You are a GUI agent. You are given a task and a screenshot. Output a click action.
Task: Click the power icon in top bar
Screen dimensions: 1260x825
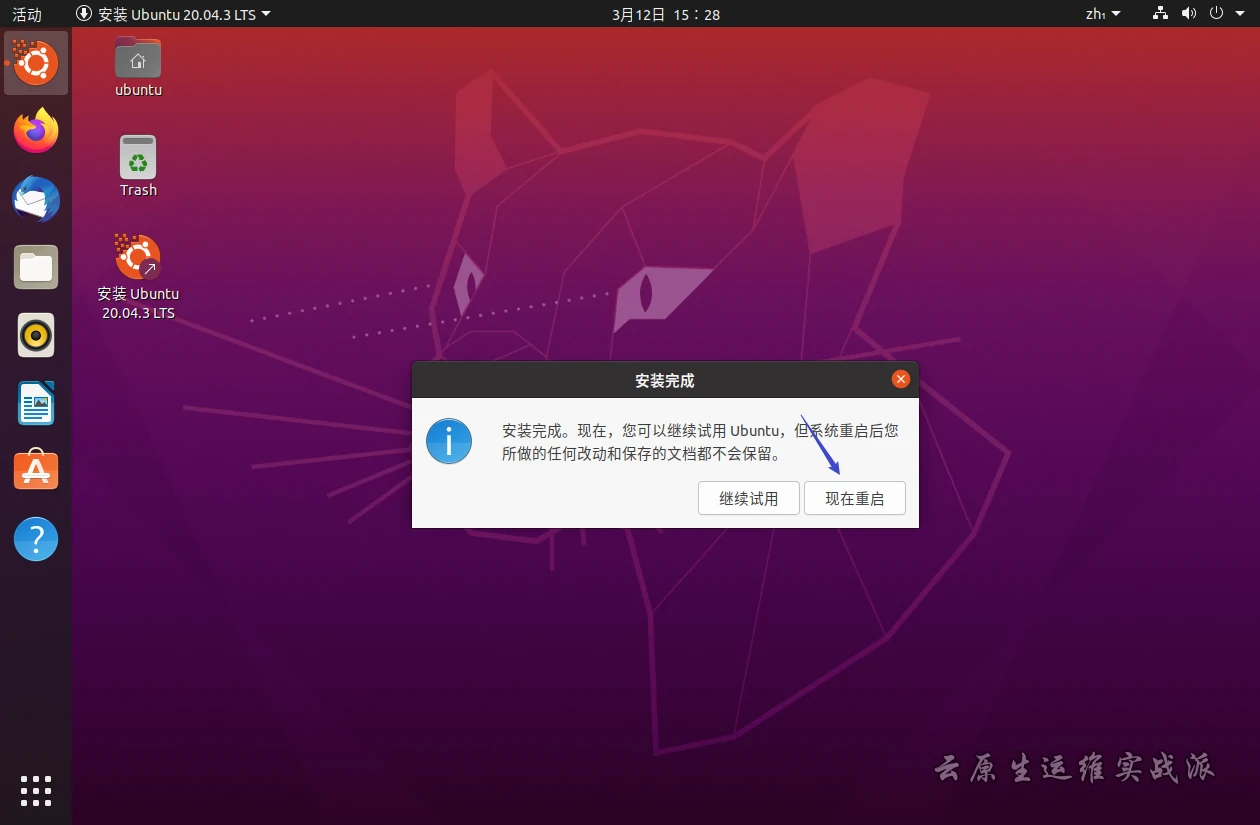tap(1217, 14)
